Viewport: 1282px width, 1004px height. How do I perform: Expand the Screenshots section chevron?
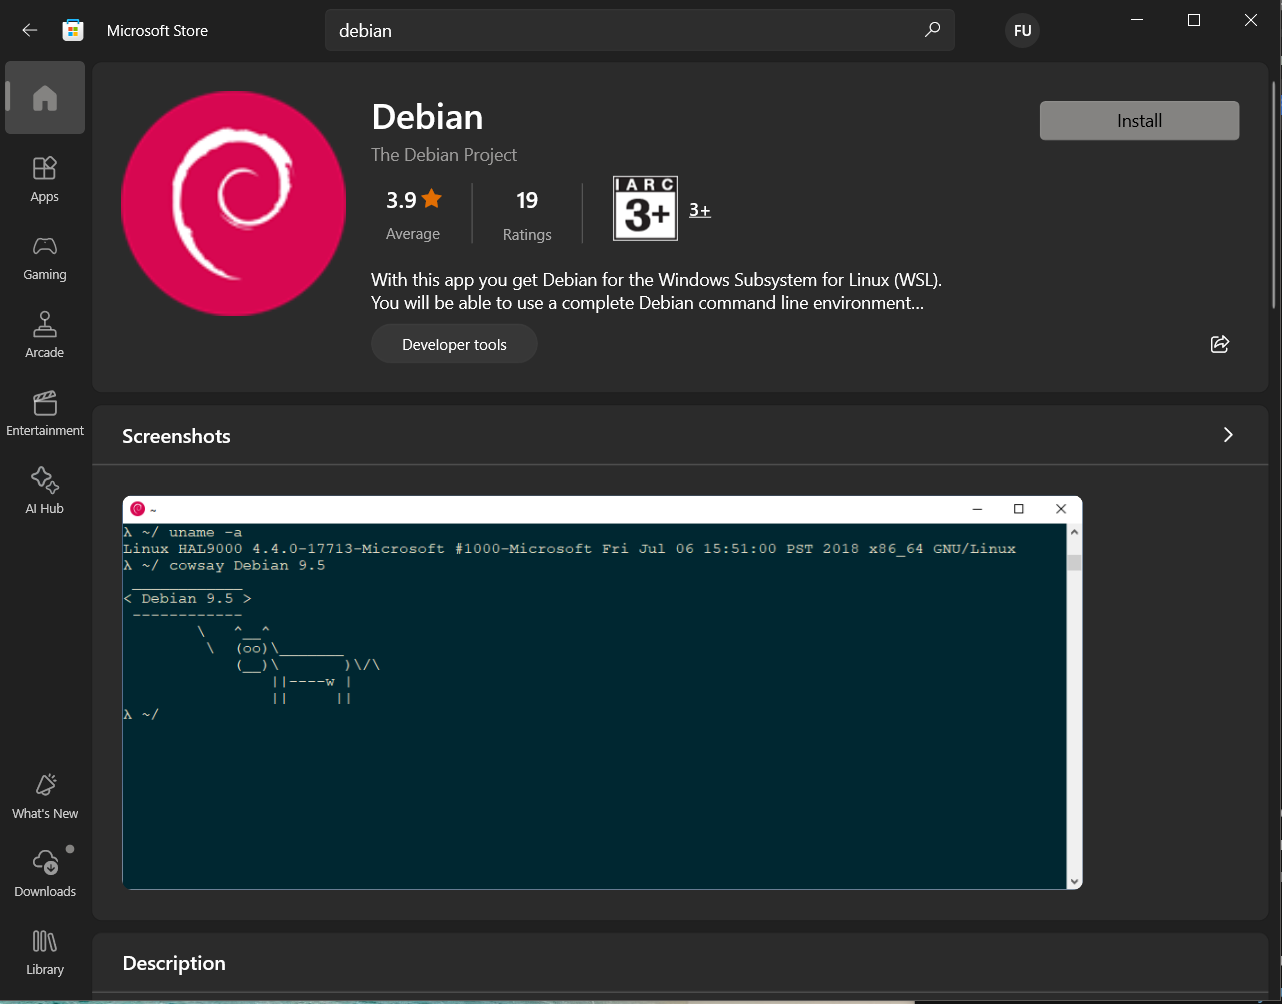tap(1228, 435)
